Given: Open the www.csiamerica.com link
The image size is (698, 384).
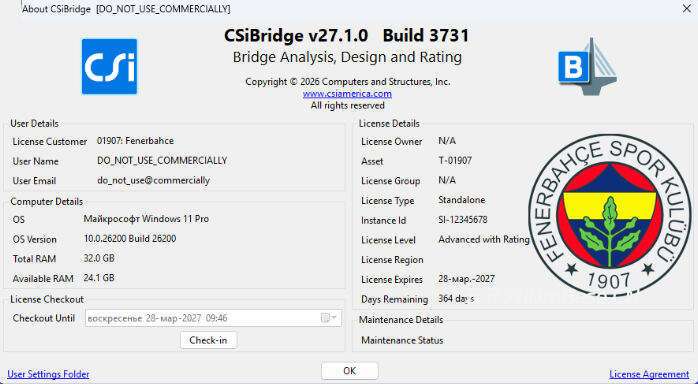Looking at the screenshot, I should (x=347, y=94).
